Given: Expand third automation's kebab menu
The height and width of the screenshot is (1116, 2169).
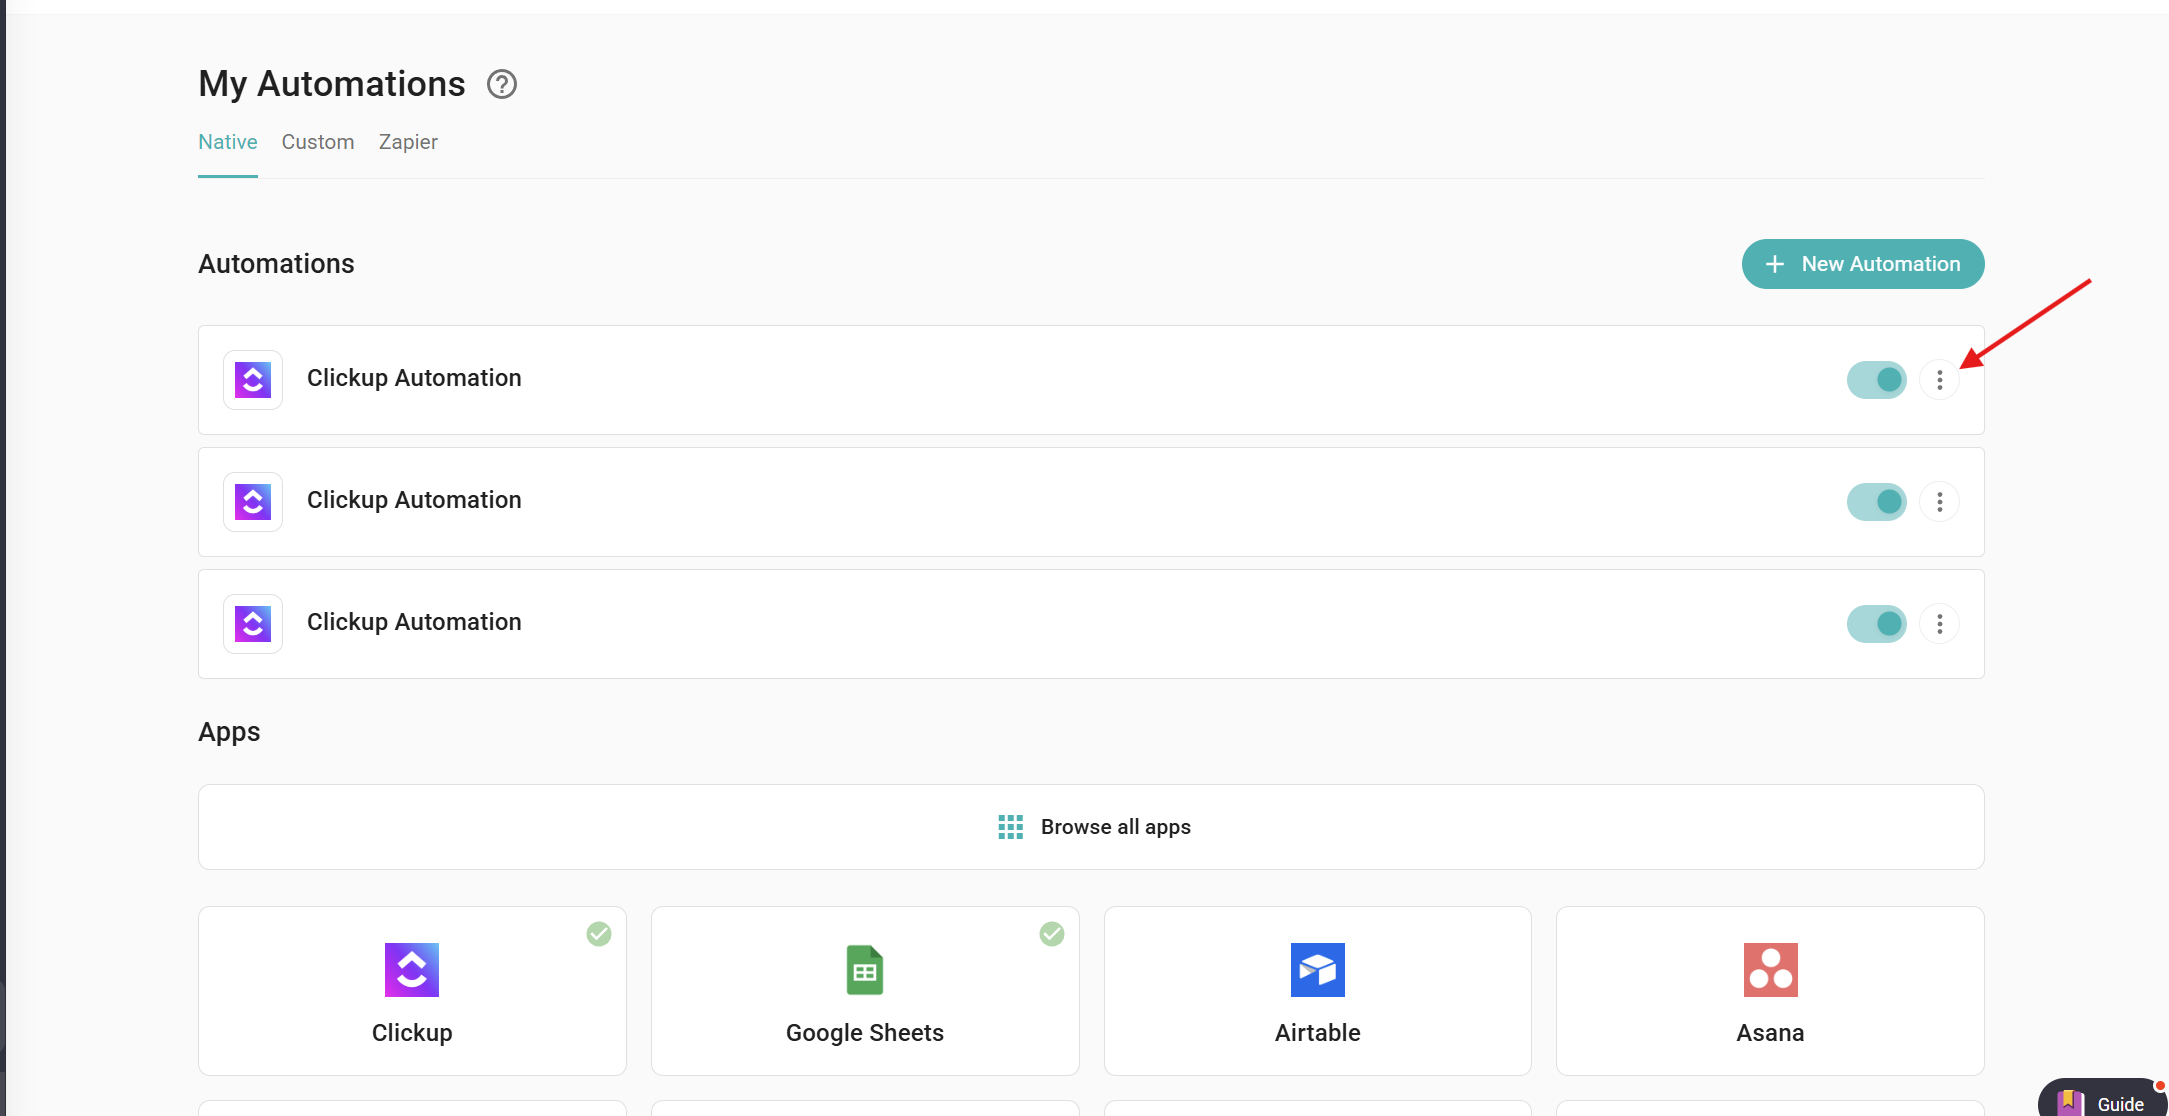Looking at the screenshot, I should click(x=1939, y=624).
